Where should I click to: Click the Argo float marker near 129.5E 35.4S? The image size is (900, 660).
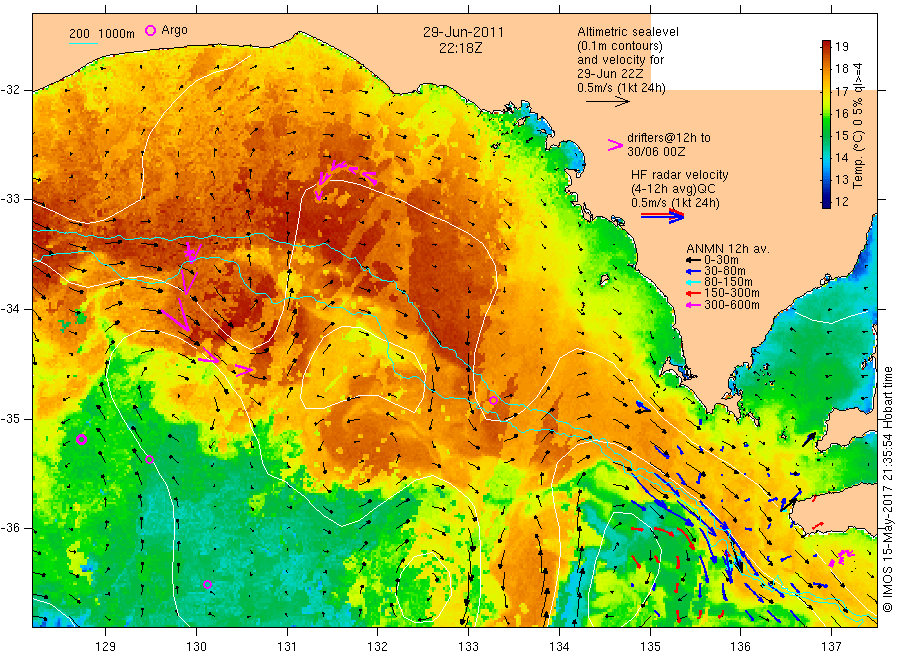(150, 459)
